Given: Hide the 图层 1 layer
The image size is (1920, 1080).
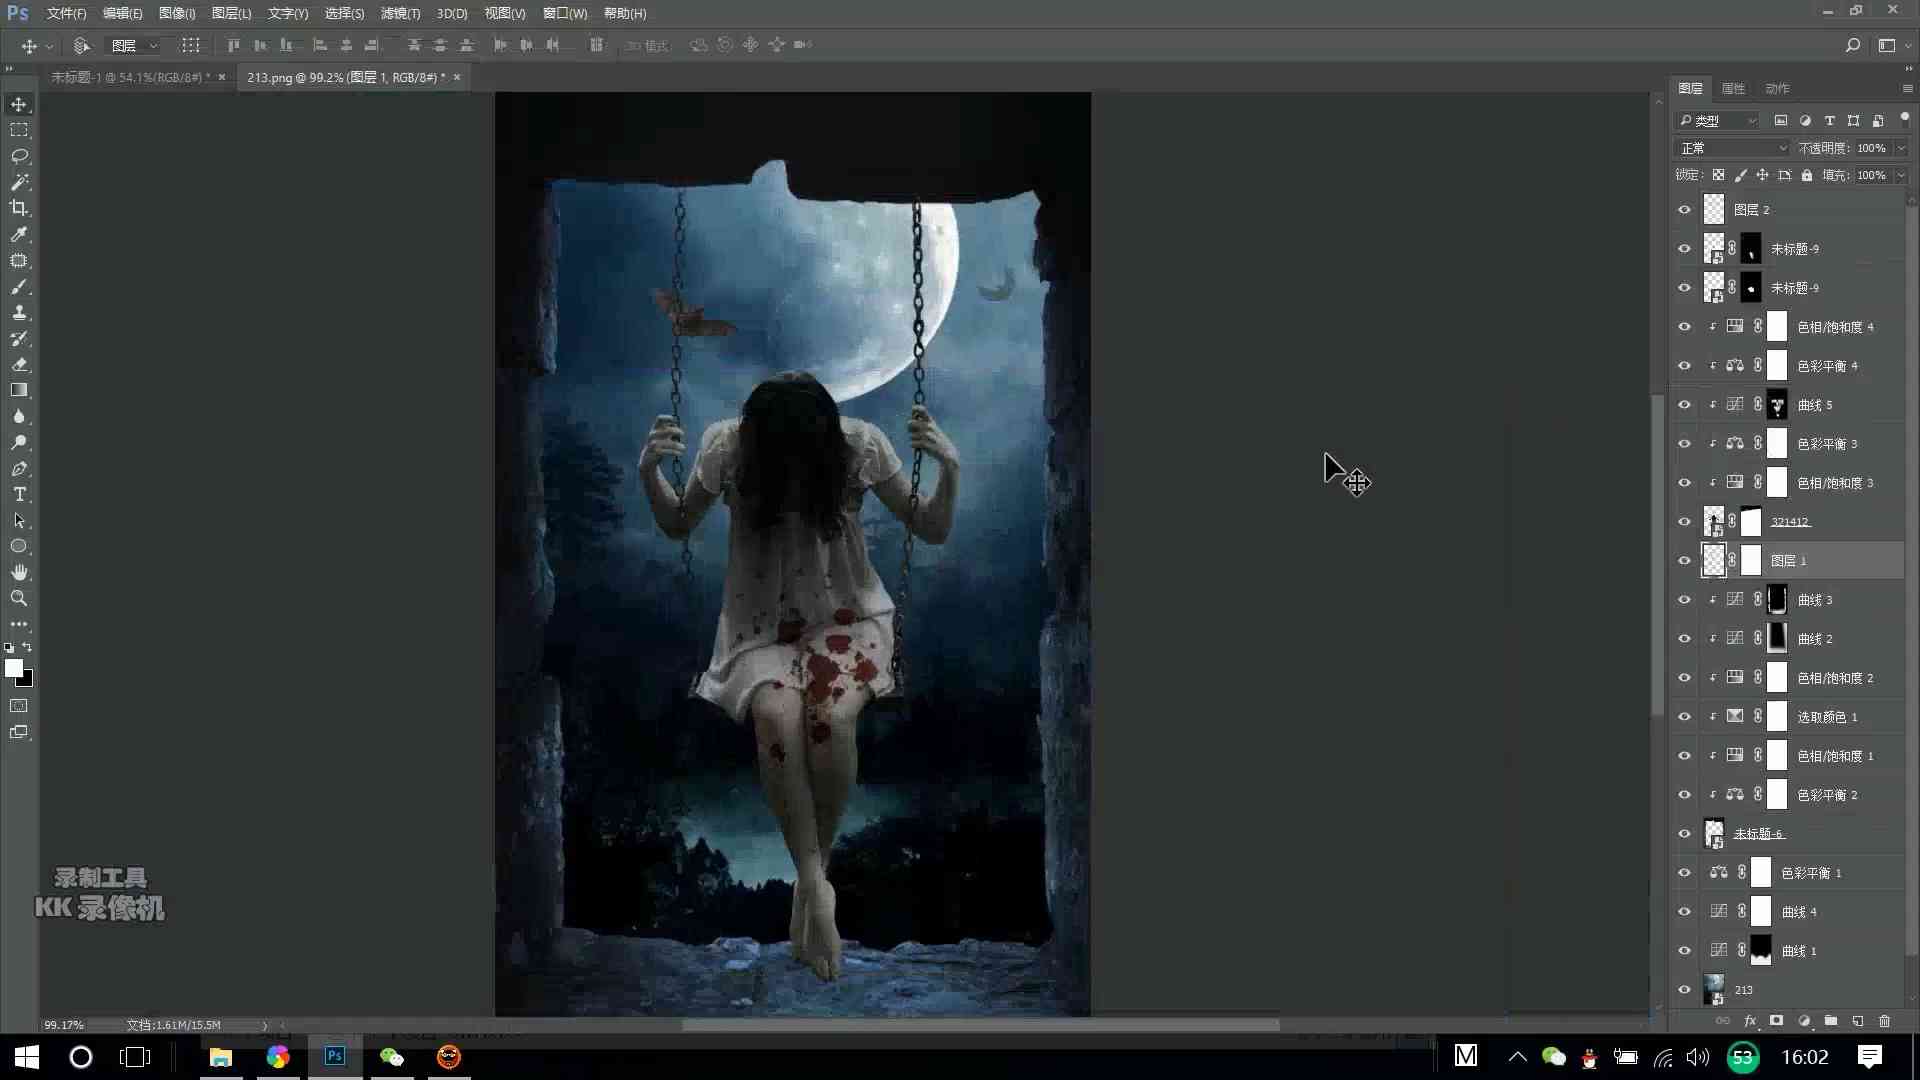Looking at the screenshot, I should (x=1685, y=561).
